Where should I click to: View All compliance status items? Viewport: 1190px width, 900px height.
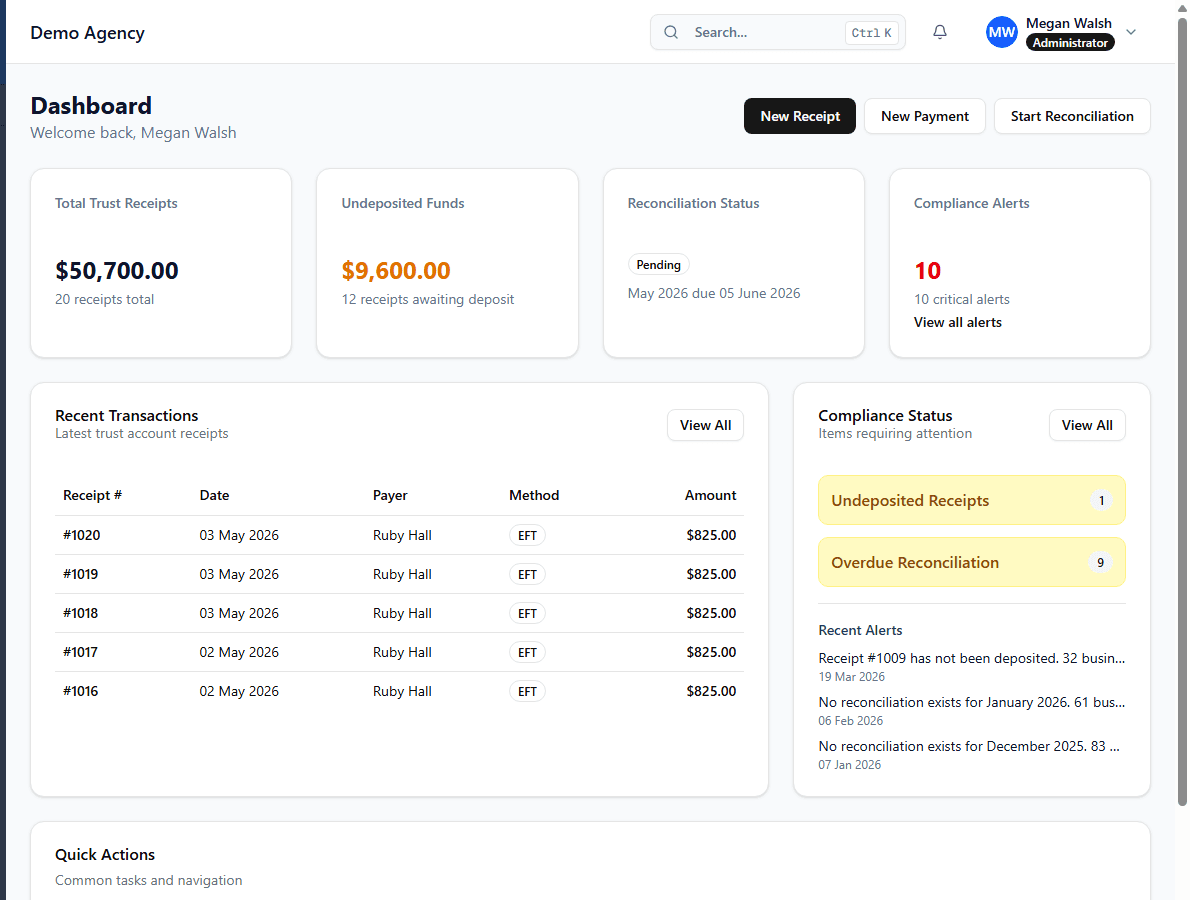click(x=1087, y=425)
